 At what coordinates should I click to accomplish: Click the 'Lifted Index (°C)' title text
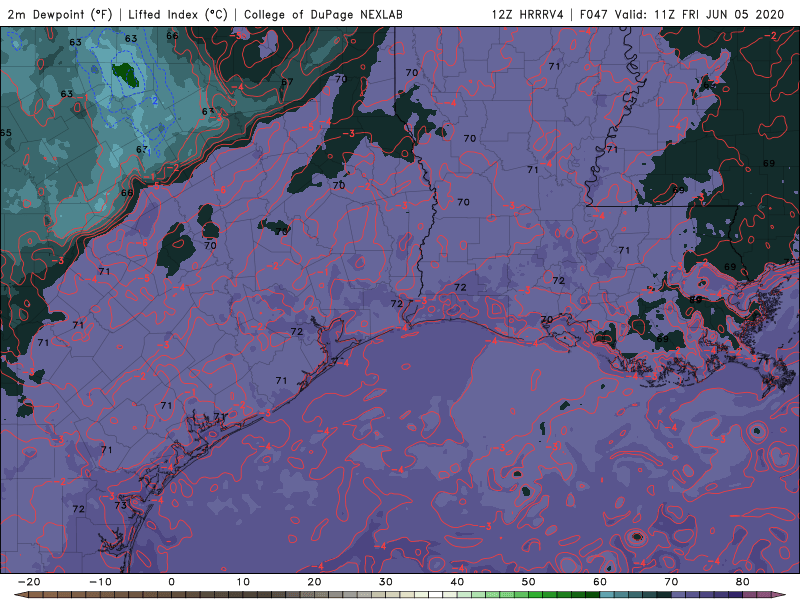point(178,14)
